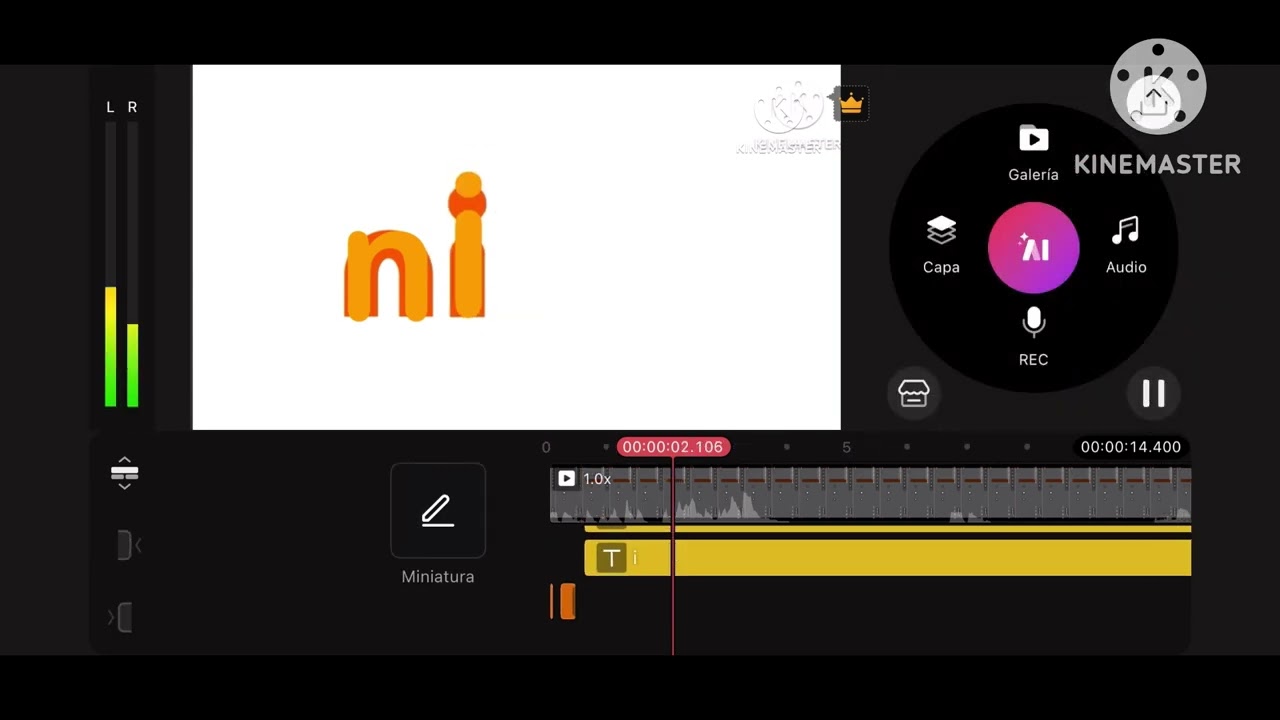Click the current time 00:00:02.106 marker
The width and height of the screenshot is (1280, 720).
point(673,447)
